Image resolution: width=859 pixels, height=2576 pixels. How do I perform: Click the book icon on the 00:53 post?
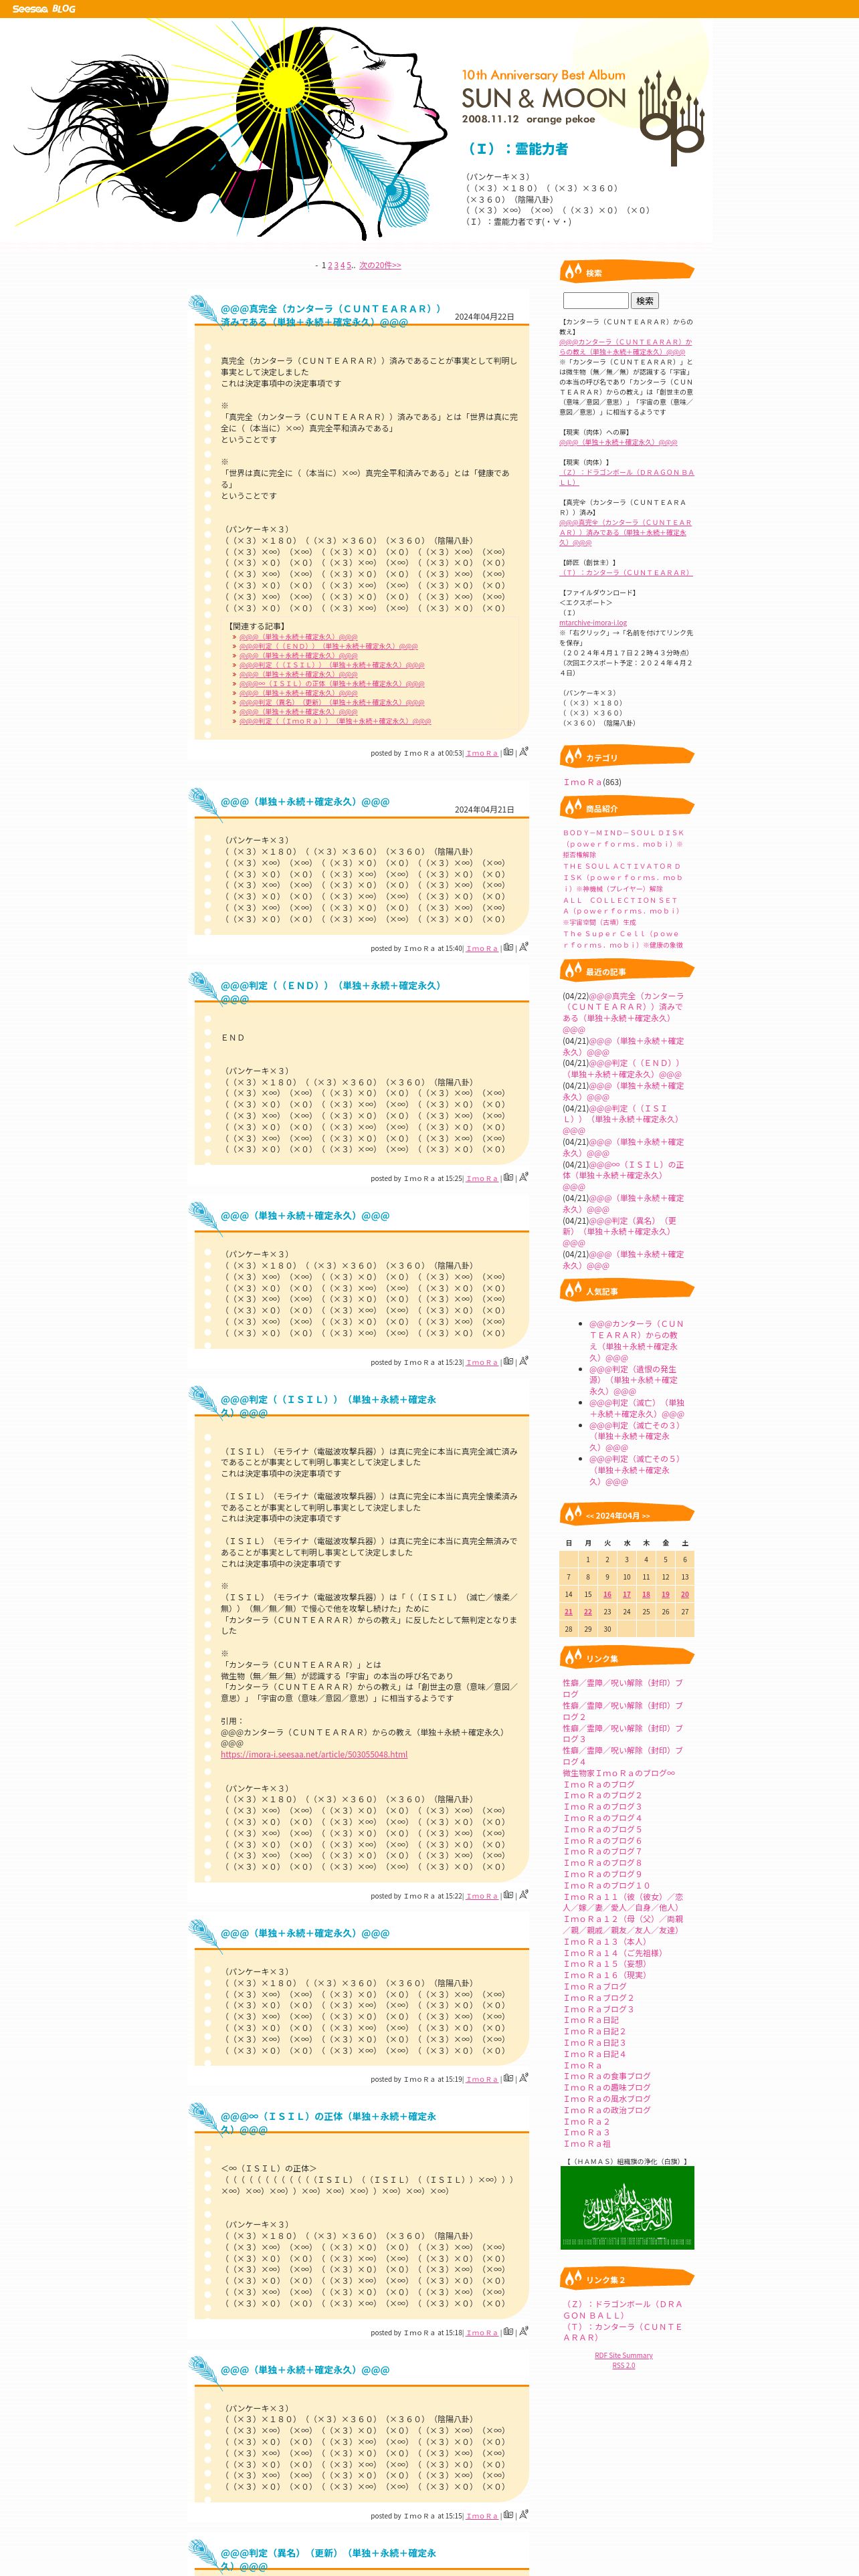click(x=508, y=752)
